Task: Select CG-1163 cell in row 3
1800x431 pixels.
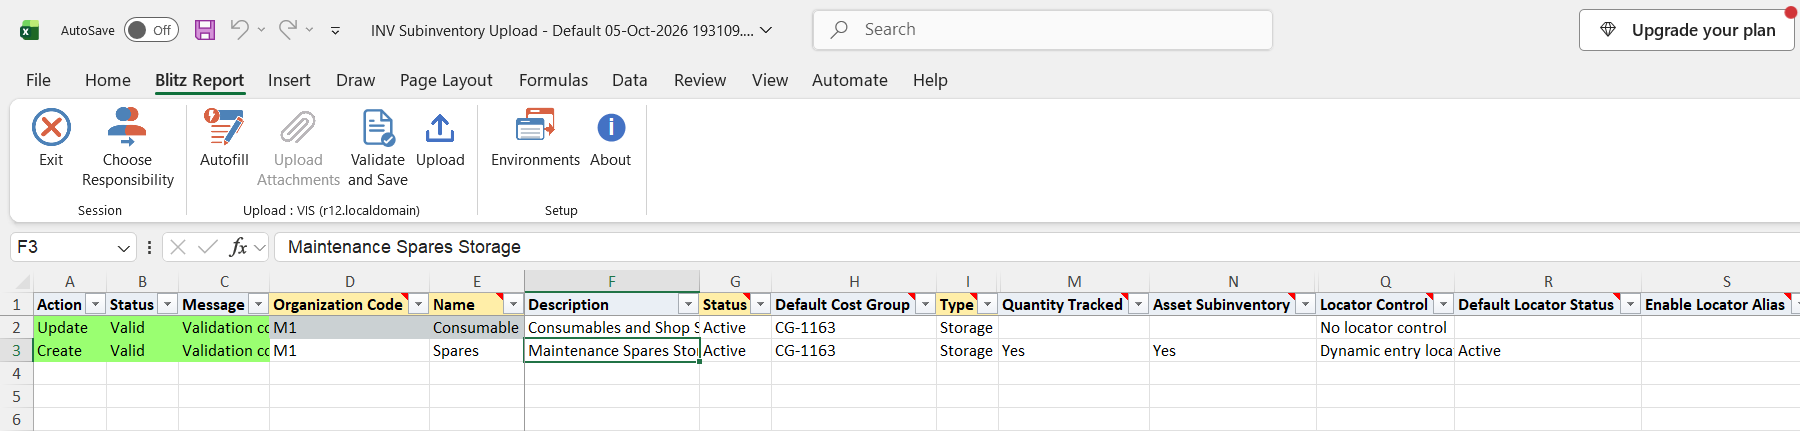Action: point(854,351)
